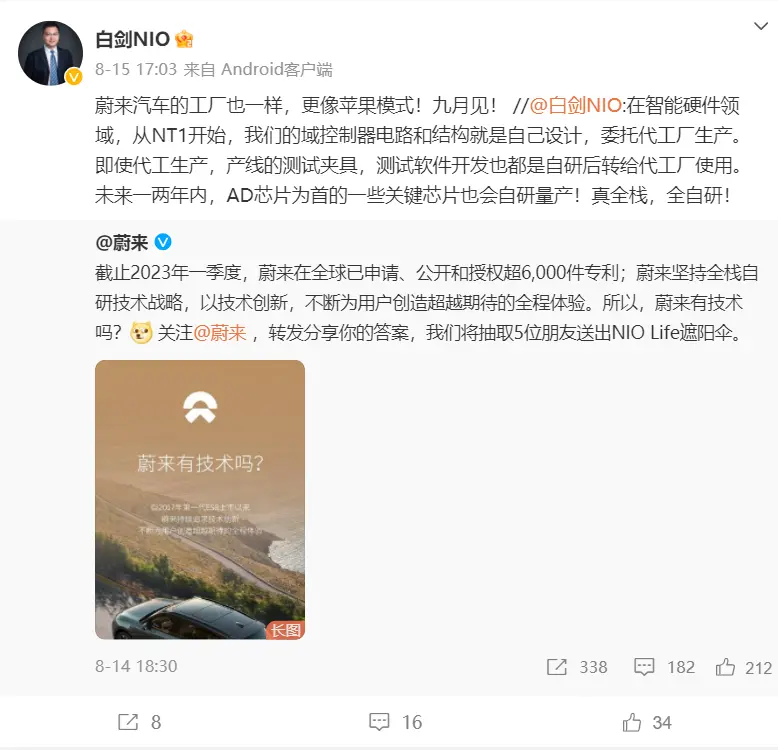Click the doge emoji in quoted post

point(141,332)
